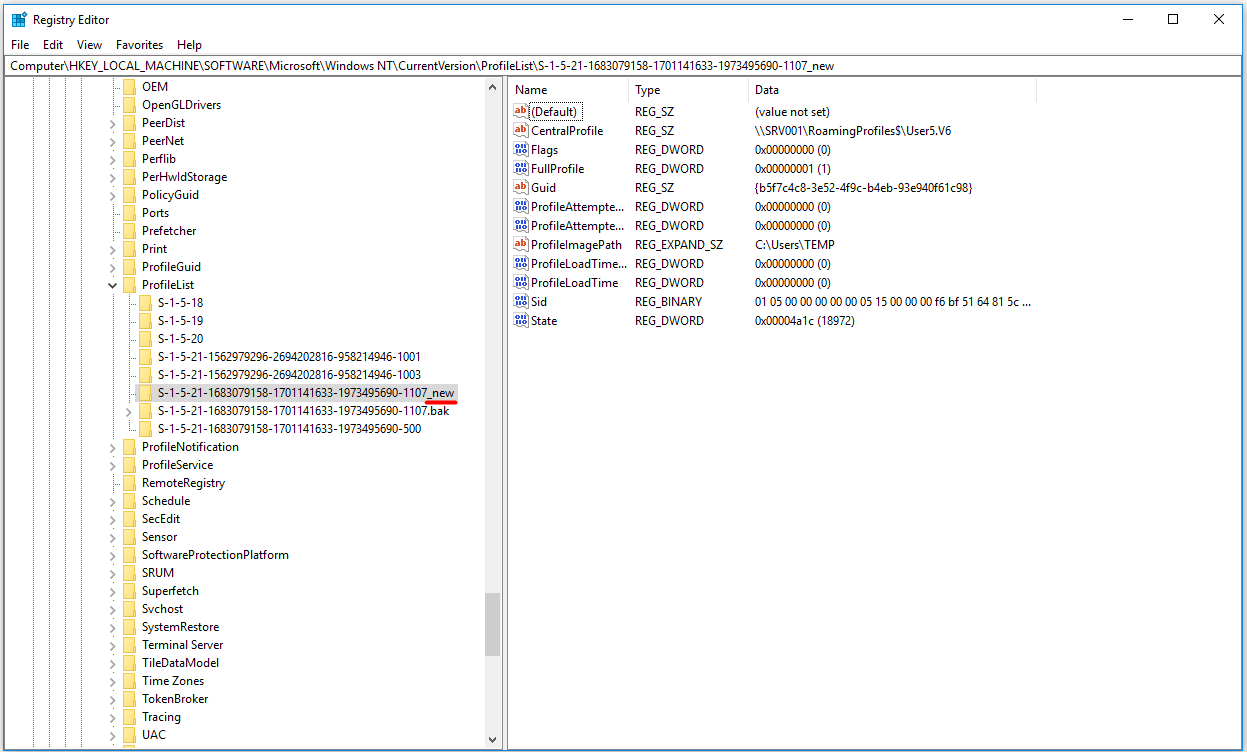1247x752 pixels.
Task: Click the tree pane scrollbar thumb
Action: click(492, 625)
